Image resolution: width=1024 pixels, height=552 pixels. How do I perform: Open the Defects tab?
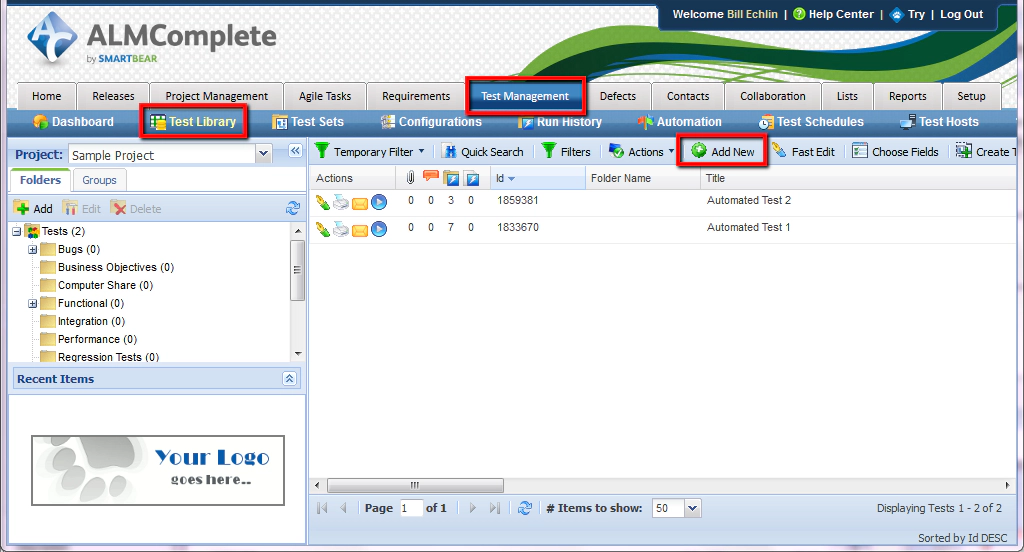pos(618,96)
